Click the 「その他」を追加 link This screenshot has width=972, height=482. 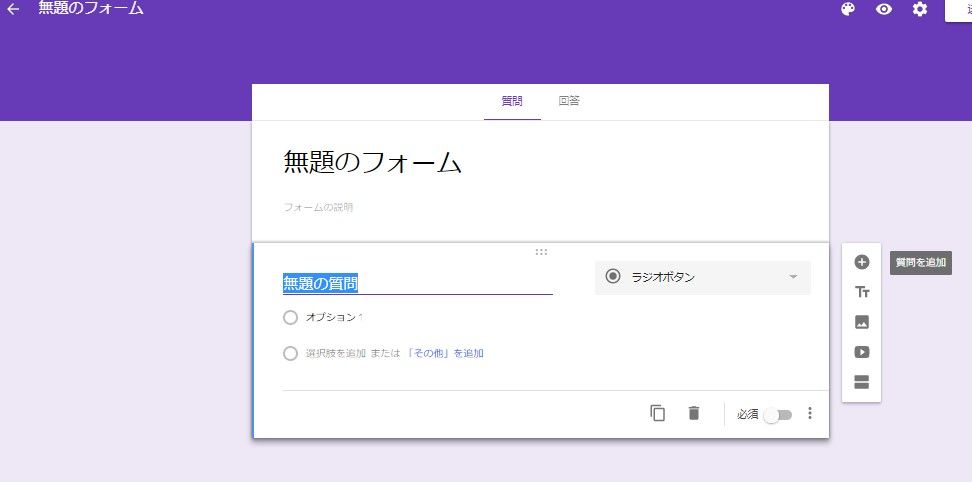pyautogui.click(x=445, y=353)
